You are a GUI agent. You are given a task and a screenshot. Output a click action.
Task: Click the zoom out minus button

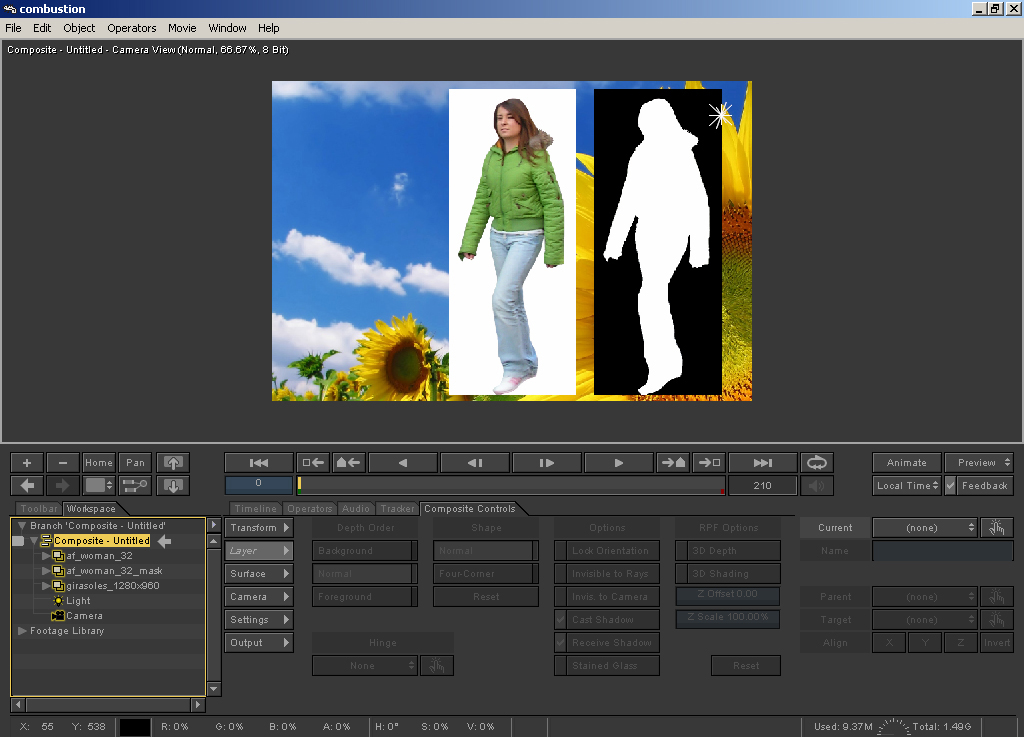point(63,463)
